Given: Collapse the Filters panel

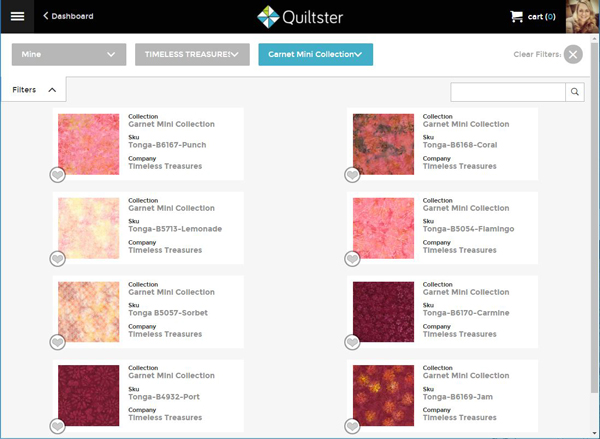Looking at the screenshot, I should click(34, 90).
